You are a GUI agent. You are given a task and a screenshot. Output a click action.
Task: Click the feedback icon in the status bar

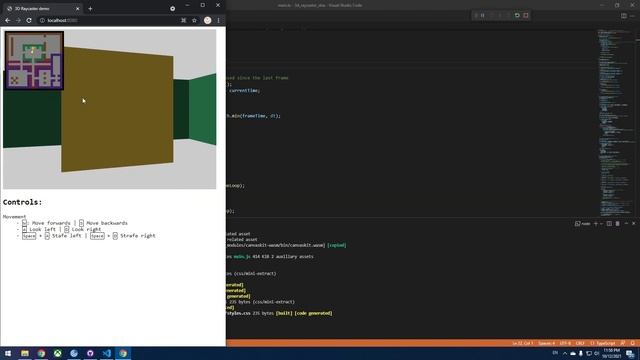pos(623,343)
